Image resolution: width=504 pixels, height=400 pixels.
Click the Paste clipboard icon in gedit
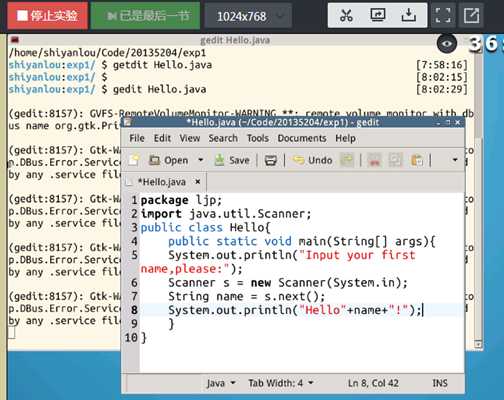coord(417,160)
